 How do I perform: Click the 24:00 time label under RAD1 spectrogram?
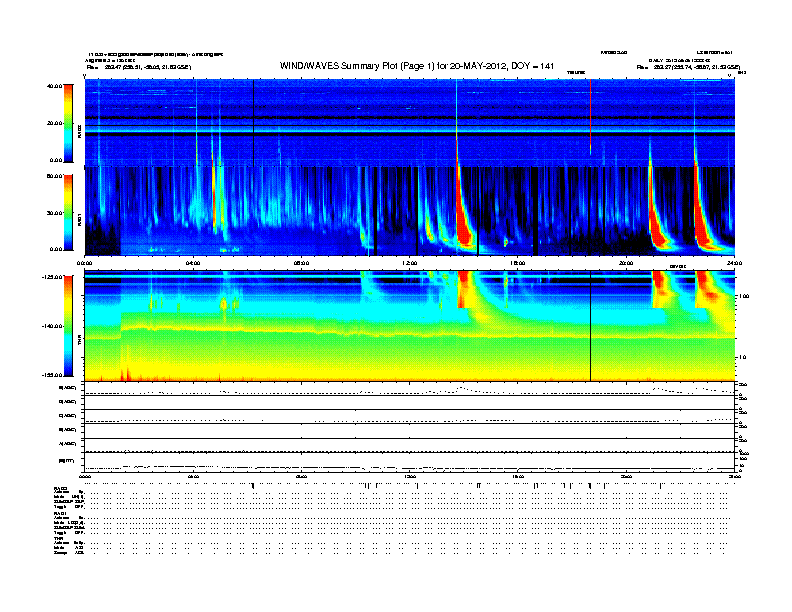[734, 263]
